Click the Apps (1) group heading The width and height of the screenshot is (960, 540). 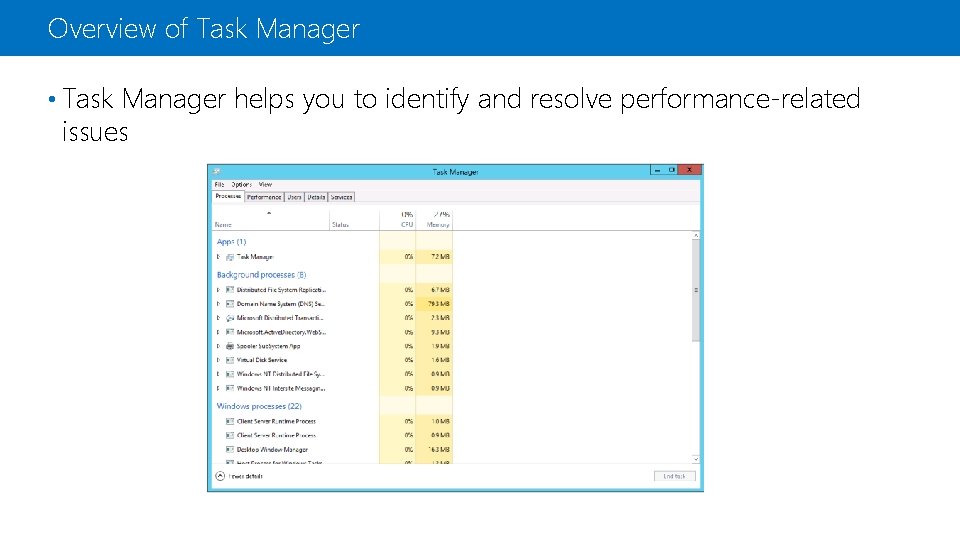coord(231,242)
